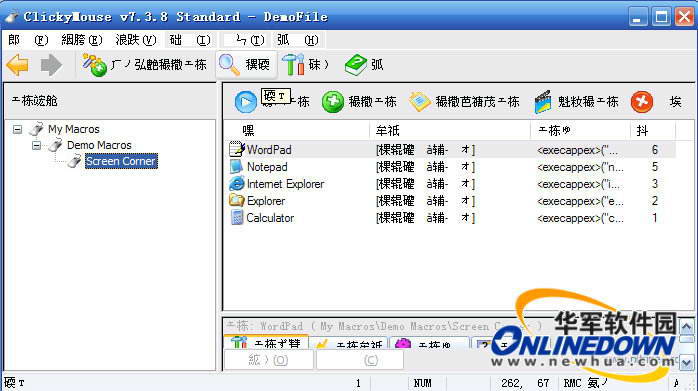This screenshot has width=698, height=391.
Task: Click <execappex>("i... in Internet Explorer row
Action: click(x=579, y=184)
